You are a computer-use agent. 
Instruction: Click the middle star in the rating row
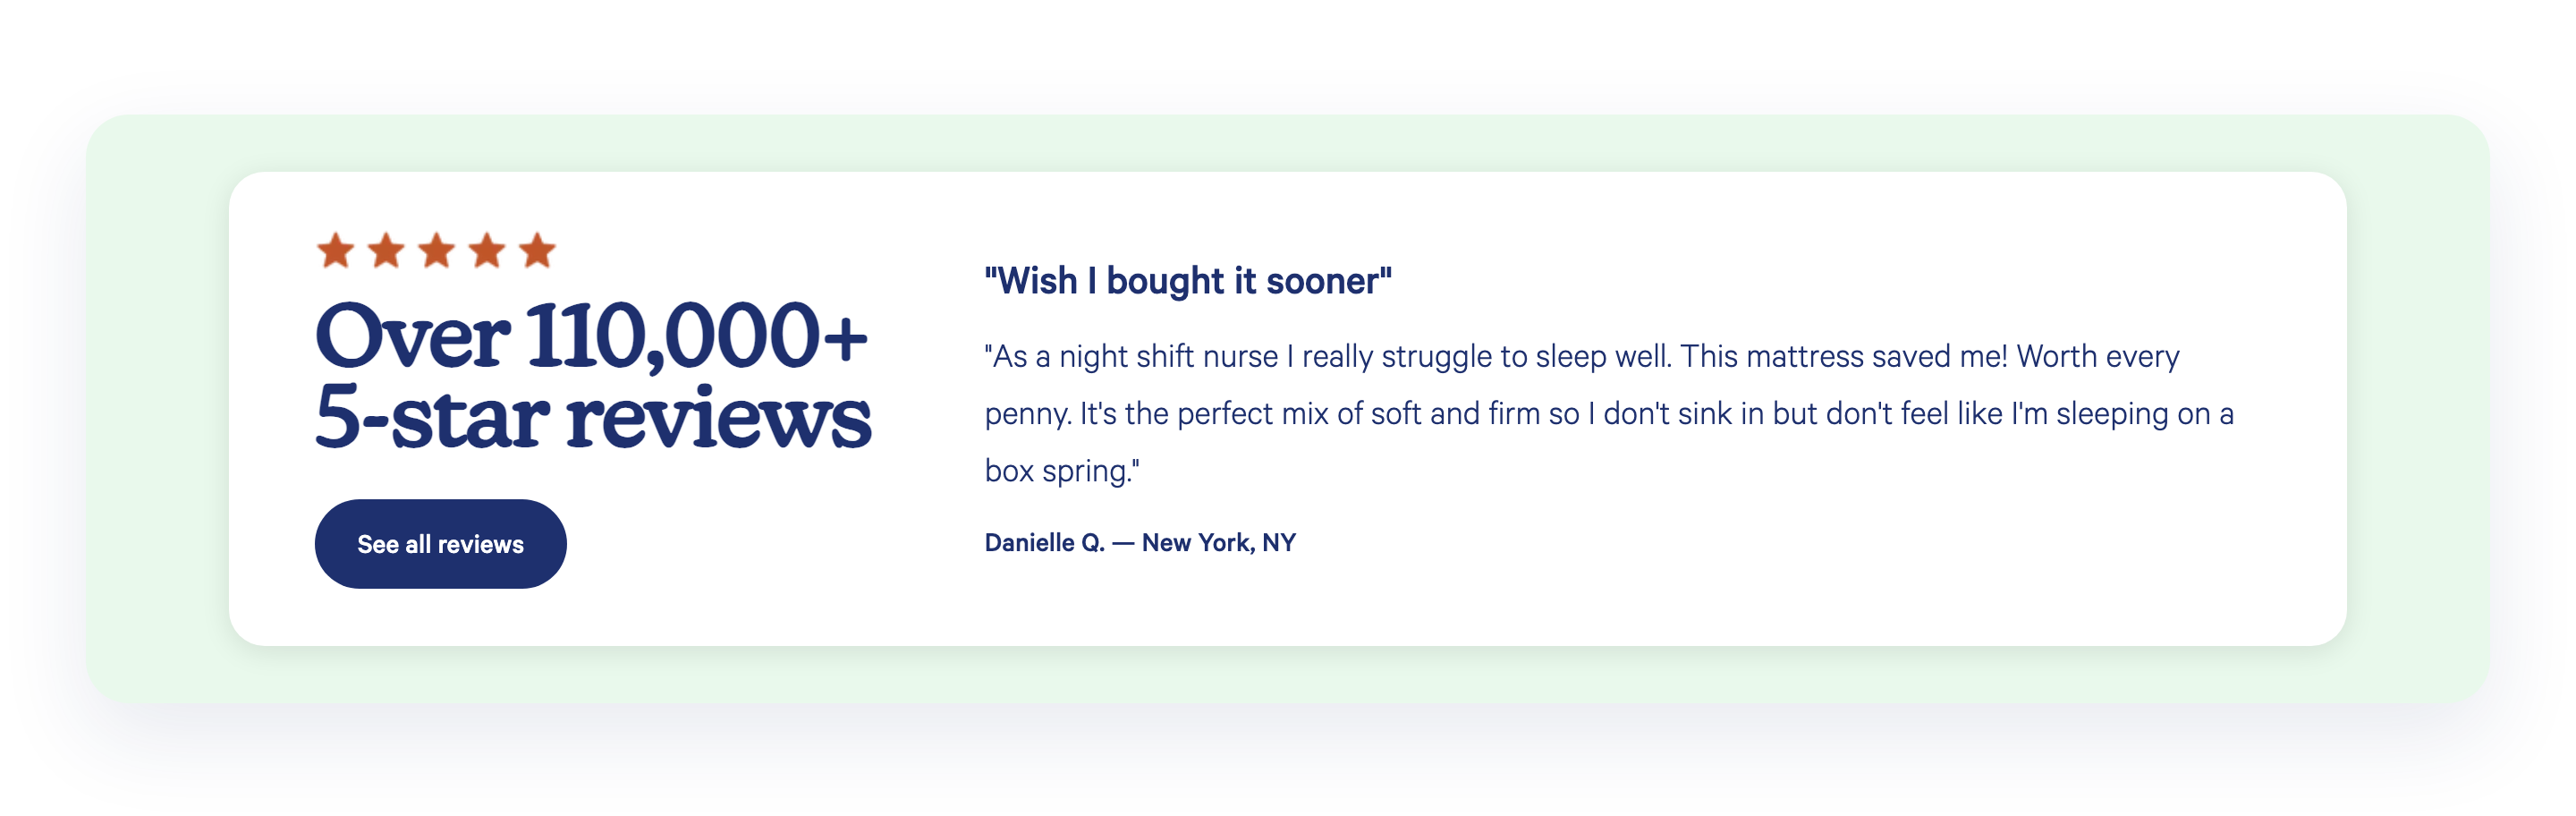pyautogui.click(x=436, y=250)
